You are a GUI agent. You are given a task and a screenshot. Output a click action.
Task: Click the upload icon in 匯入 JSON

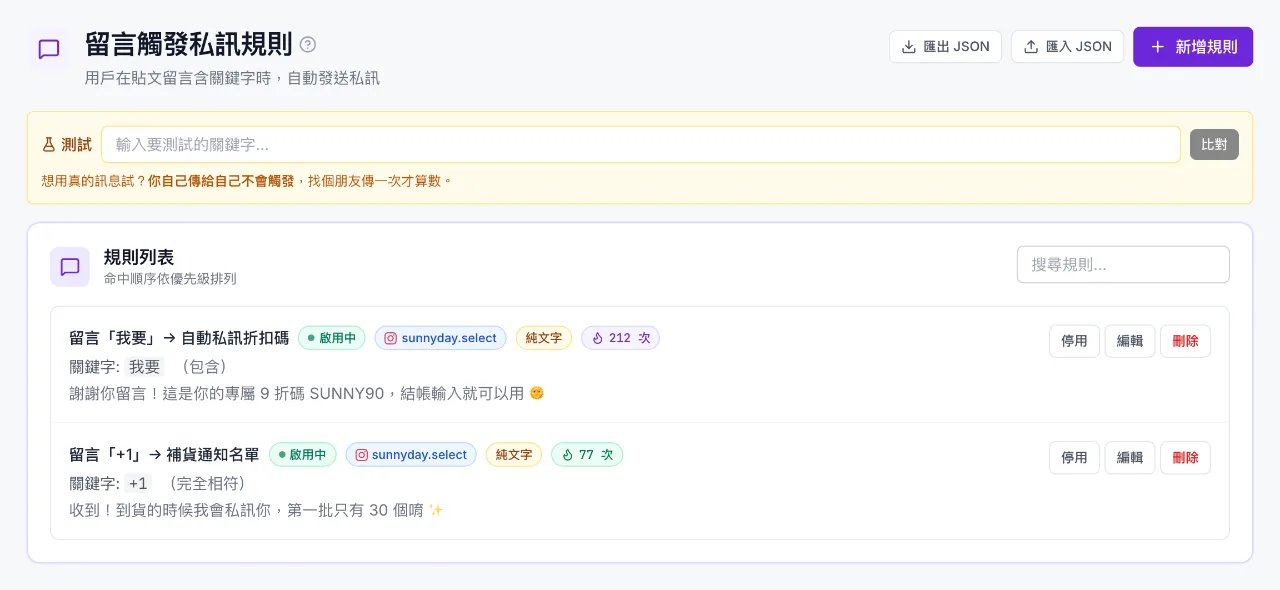[x=1031, y=46]
